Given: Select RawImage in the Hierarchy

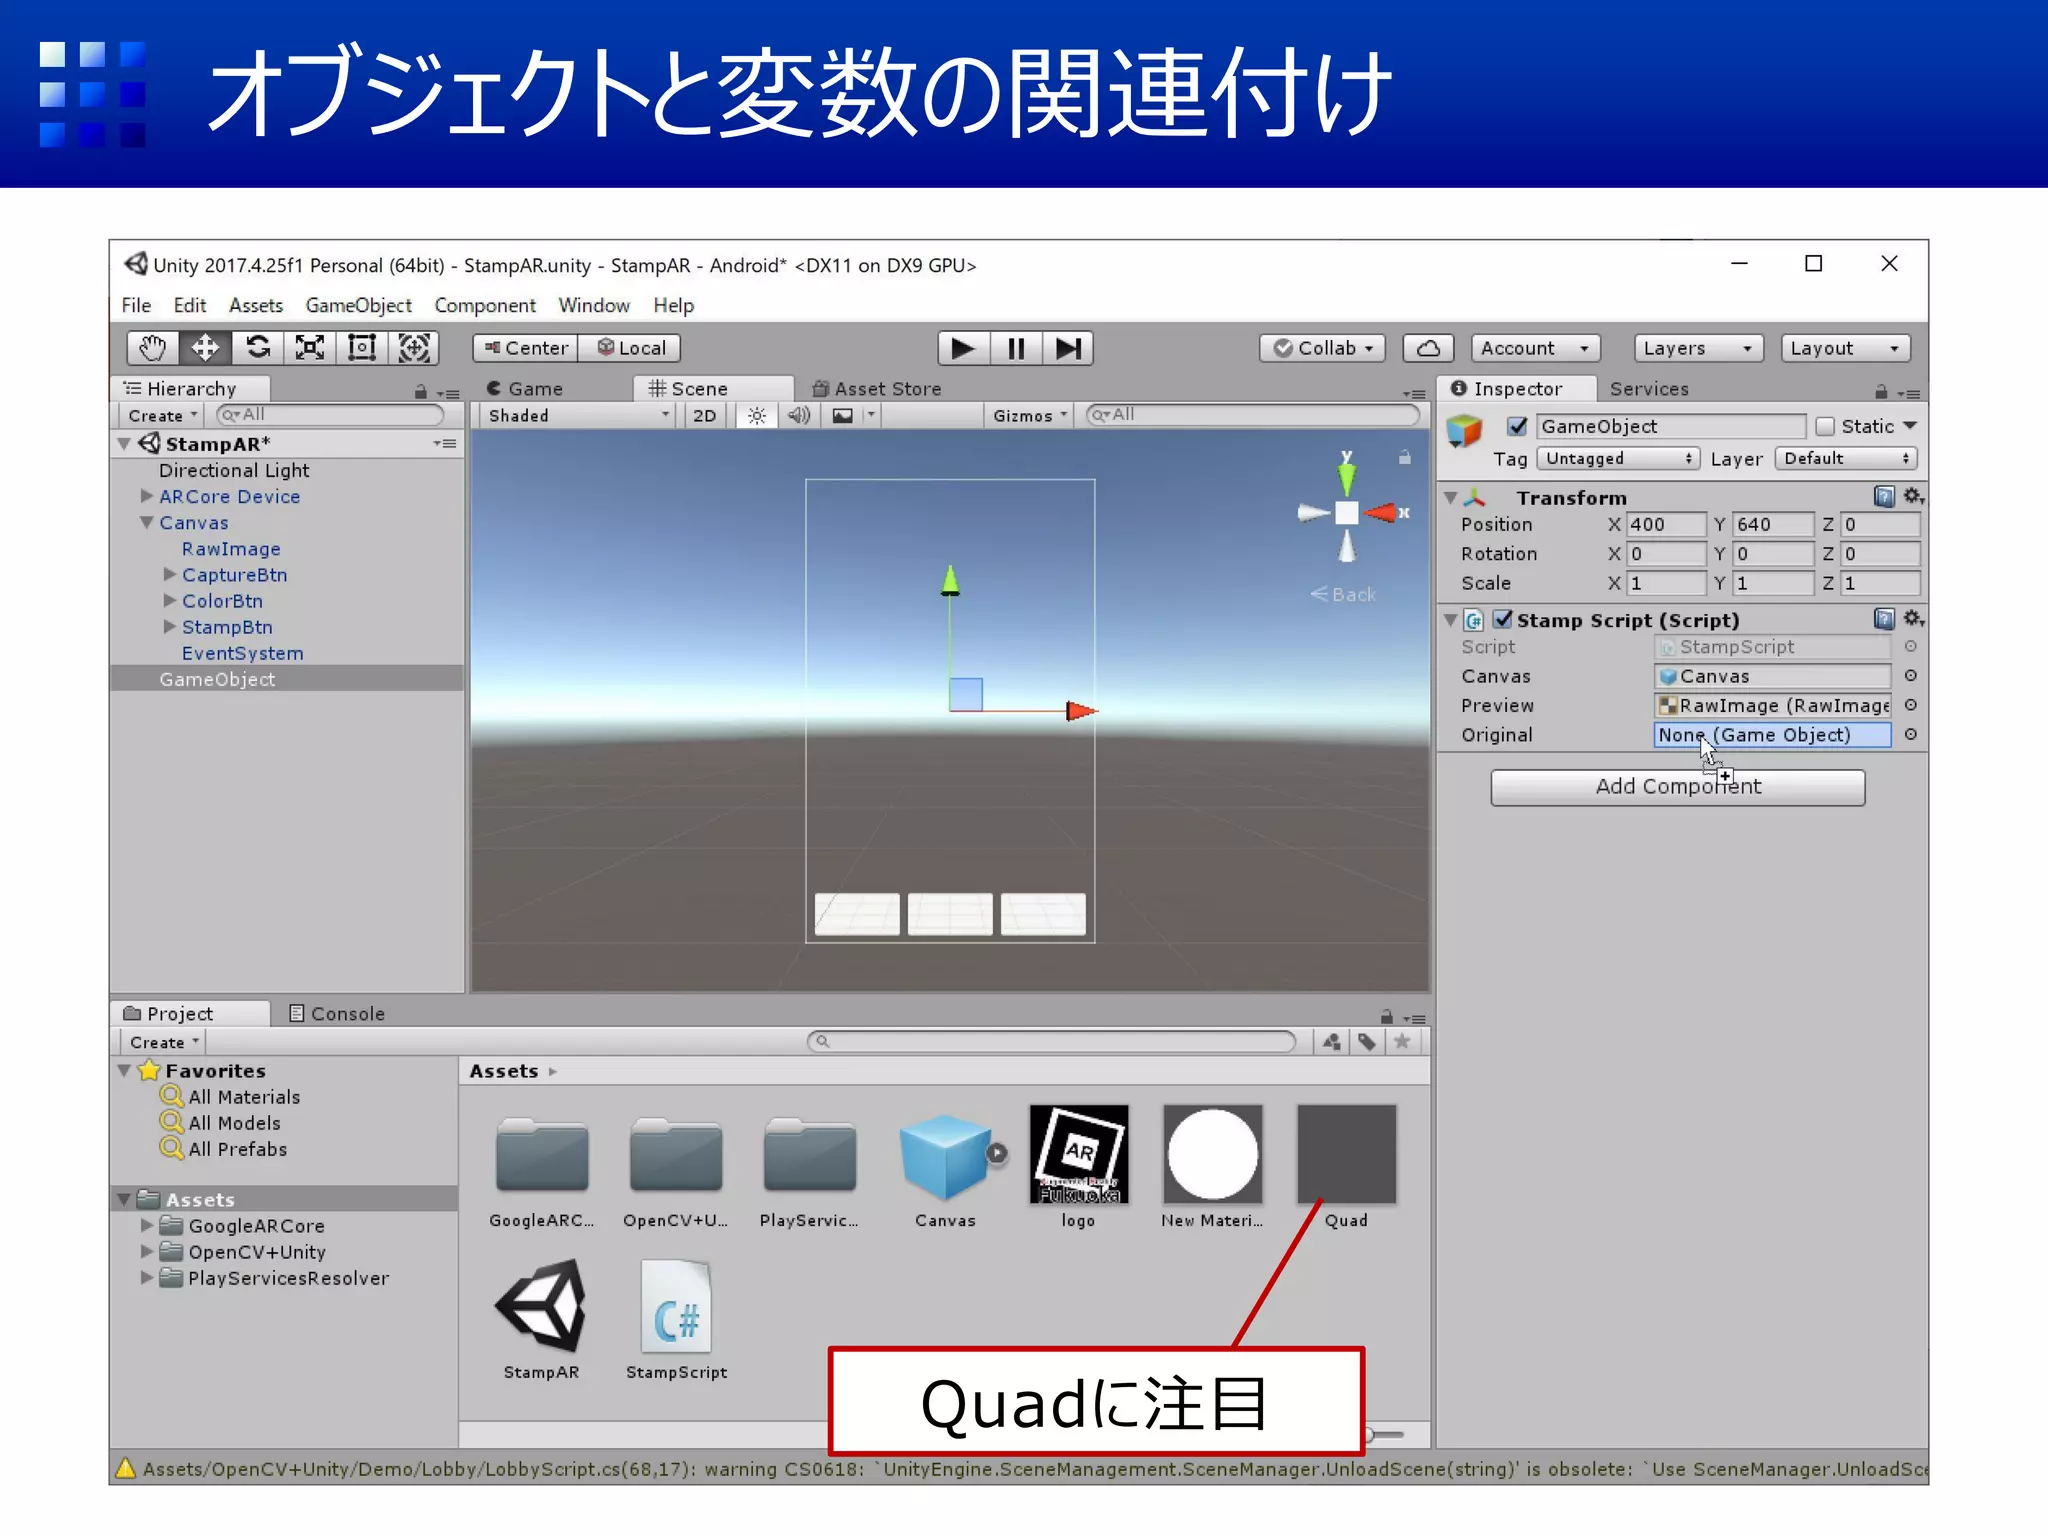Looking at the screenshot, I should [x=231, y=548].
